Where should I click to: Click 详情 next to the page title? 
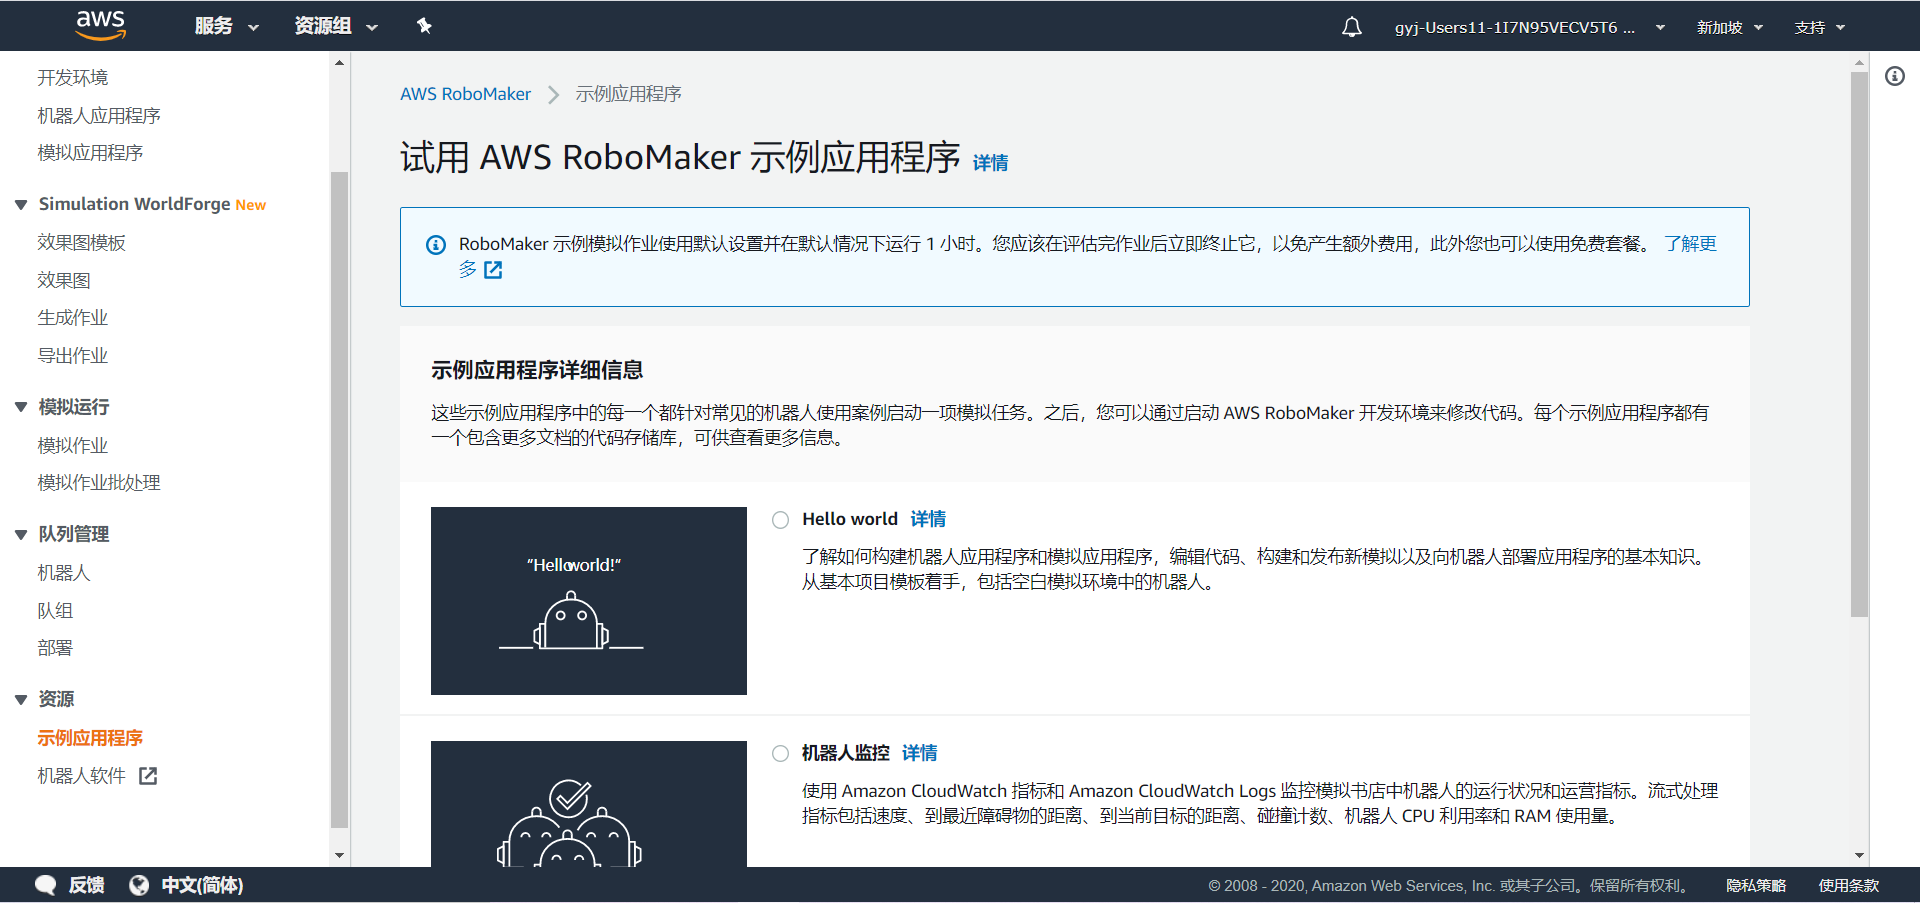[990, 163]
